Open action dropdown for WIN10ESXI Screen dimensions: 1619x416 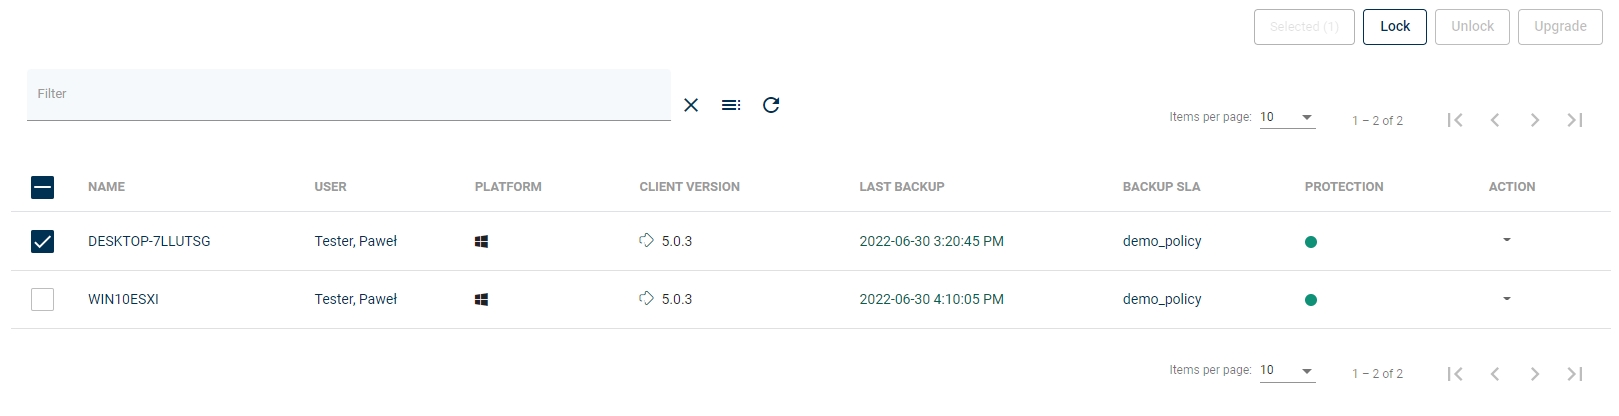coord(1507,299)
